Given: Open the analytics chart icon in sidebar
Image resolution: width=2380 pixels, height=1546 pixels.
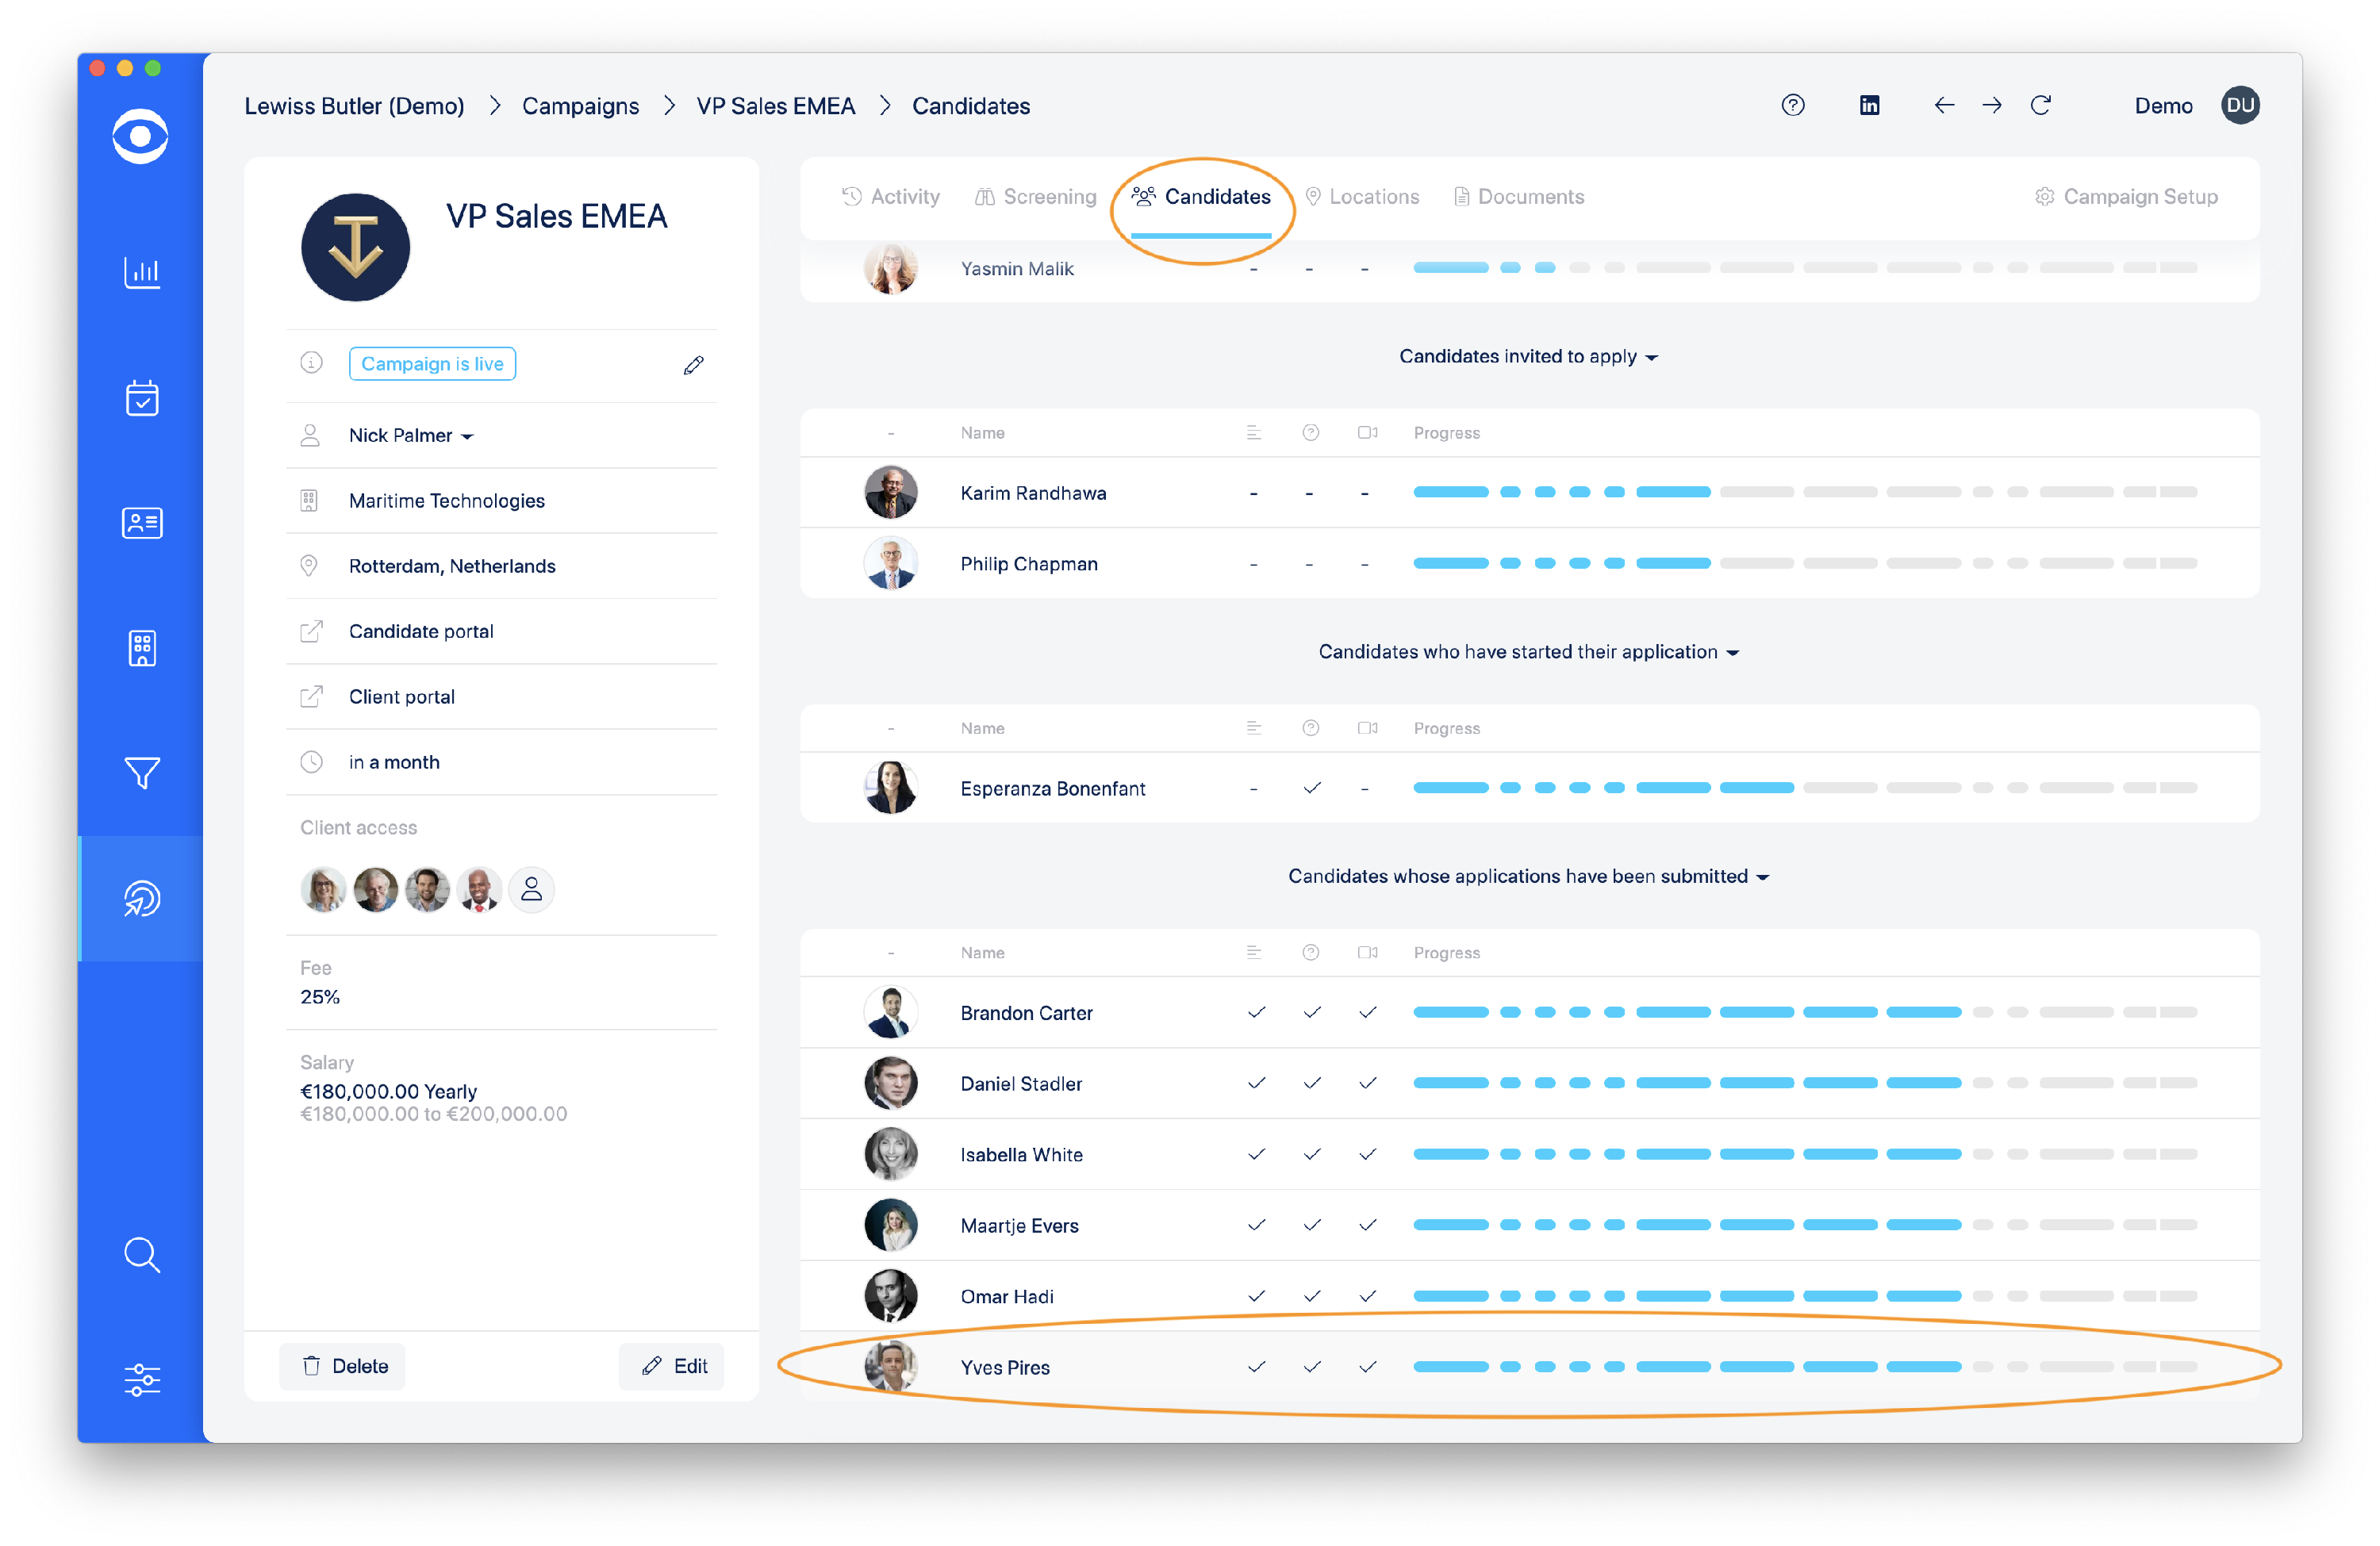Looking at the screenshot, I should point(141,272).
